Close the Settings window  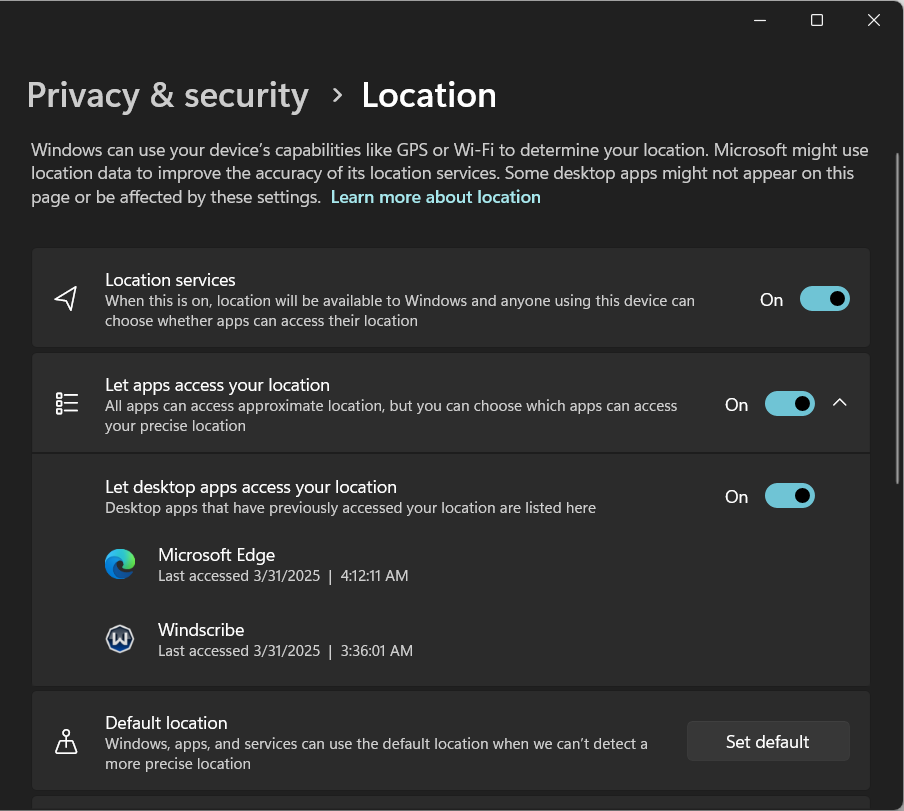tap(874, 20)
